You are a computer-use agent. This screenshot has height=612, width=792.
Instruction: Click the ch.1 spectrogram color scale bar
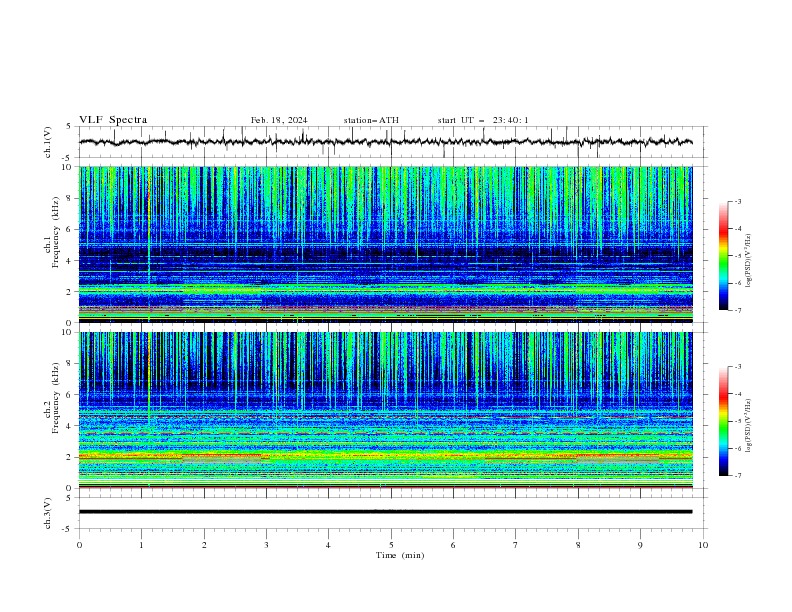[x=724, y=255]
